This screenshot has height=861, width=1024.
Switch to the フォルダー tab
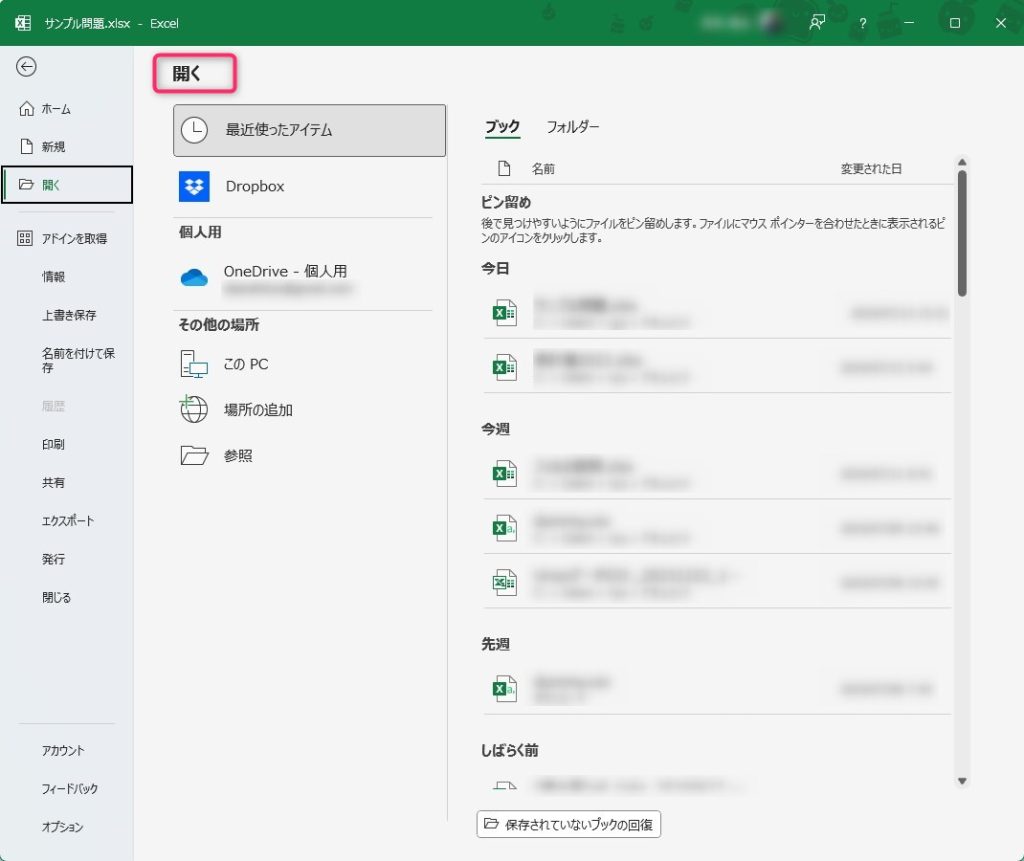point(572,127)
